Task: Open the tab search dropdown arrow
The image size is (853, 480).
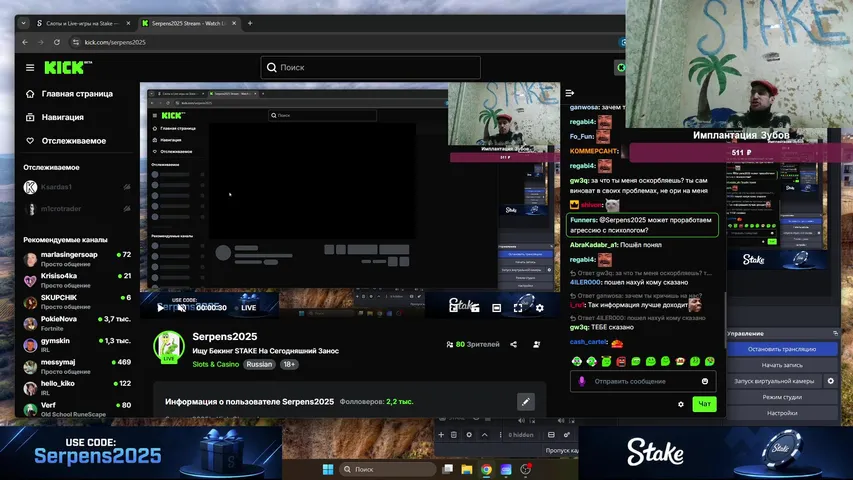Action: coord(23,23)
